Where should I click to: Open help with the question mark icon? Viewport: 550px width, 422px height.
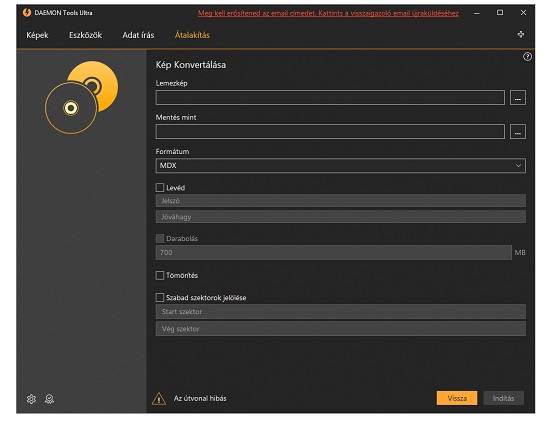[x=527, y=57]
